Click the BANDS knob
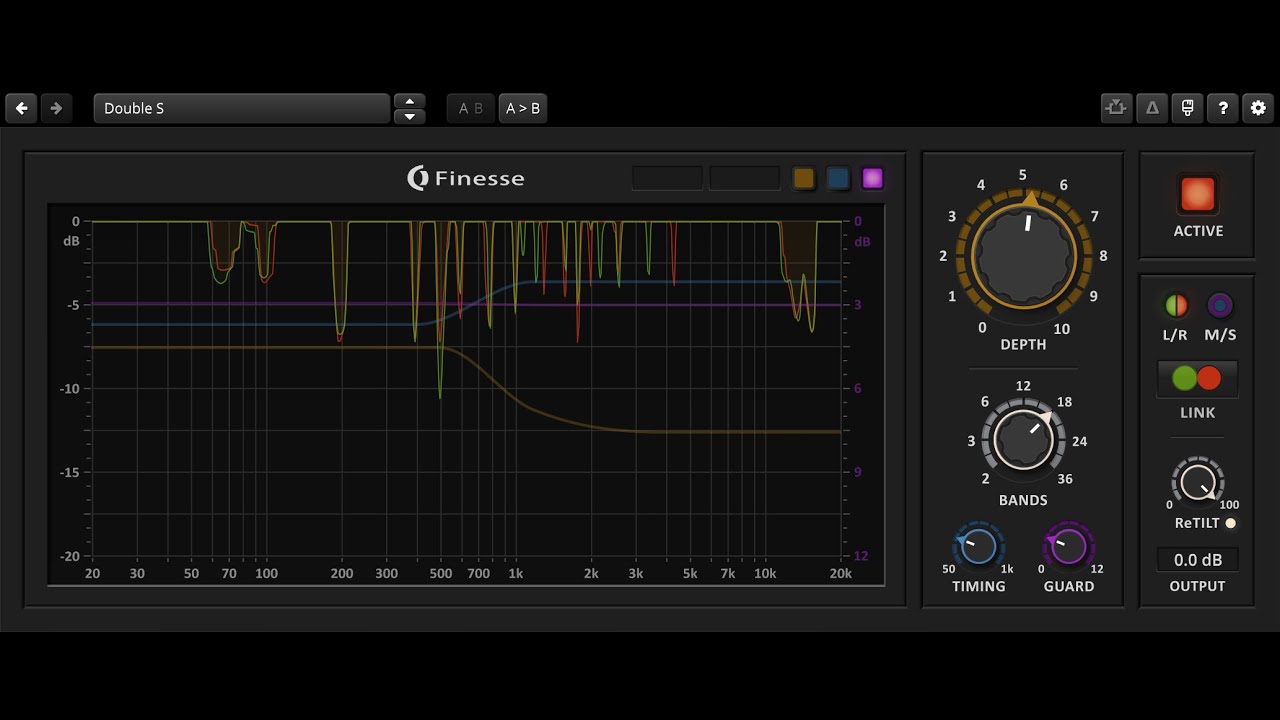Screen dimensions: 1280x720 click(1023, 439)
